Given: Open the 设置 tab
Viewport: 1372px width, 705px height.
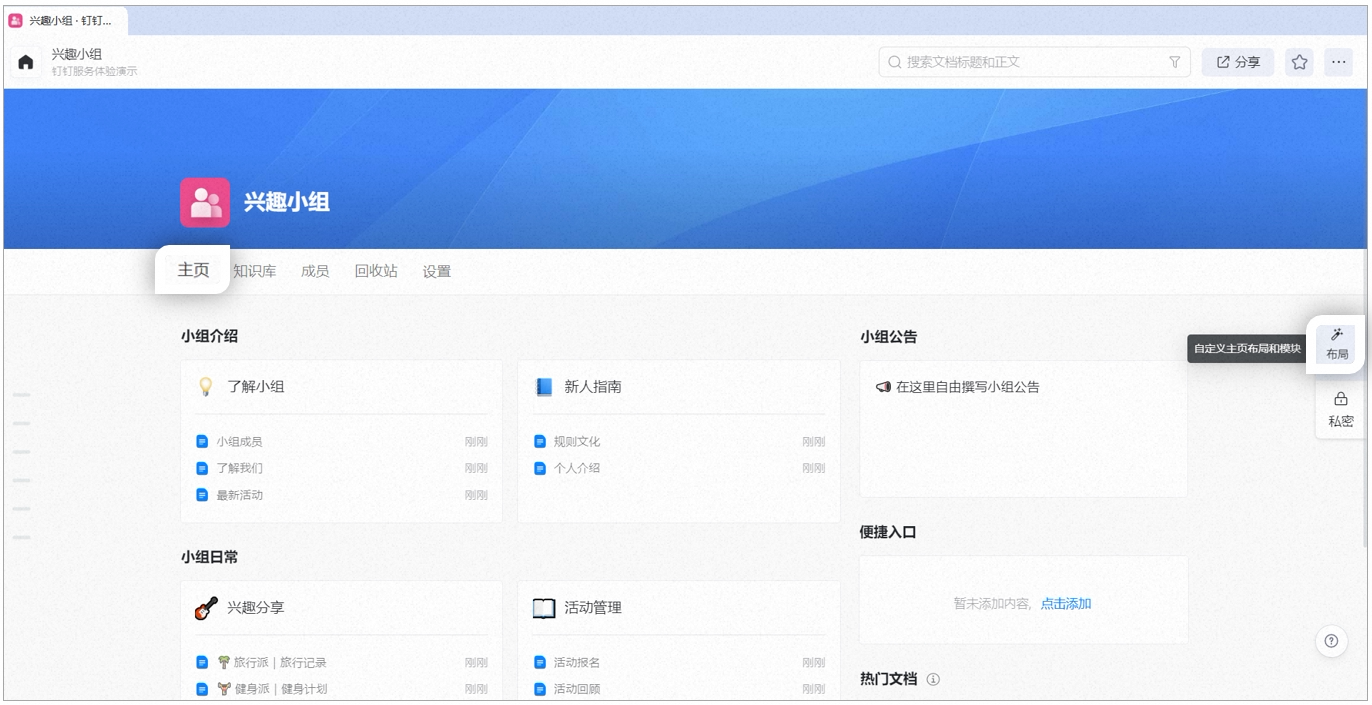Looking at the screenshot, I should click(437, 271).
